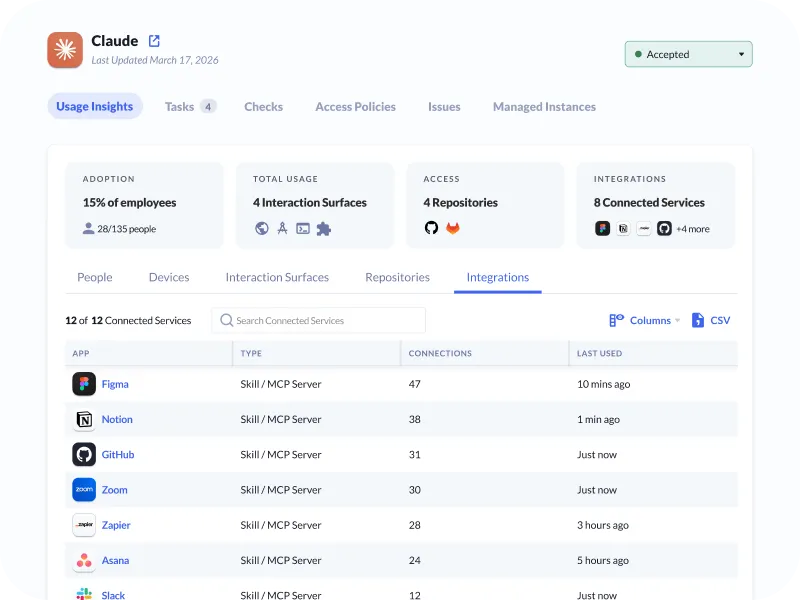Click the Figma row app icon

point(84,384)
